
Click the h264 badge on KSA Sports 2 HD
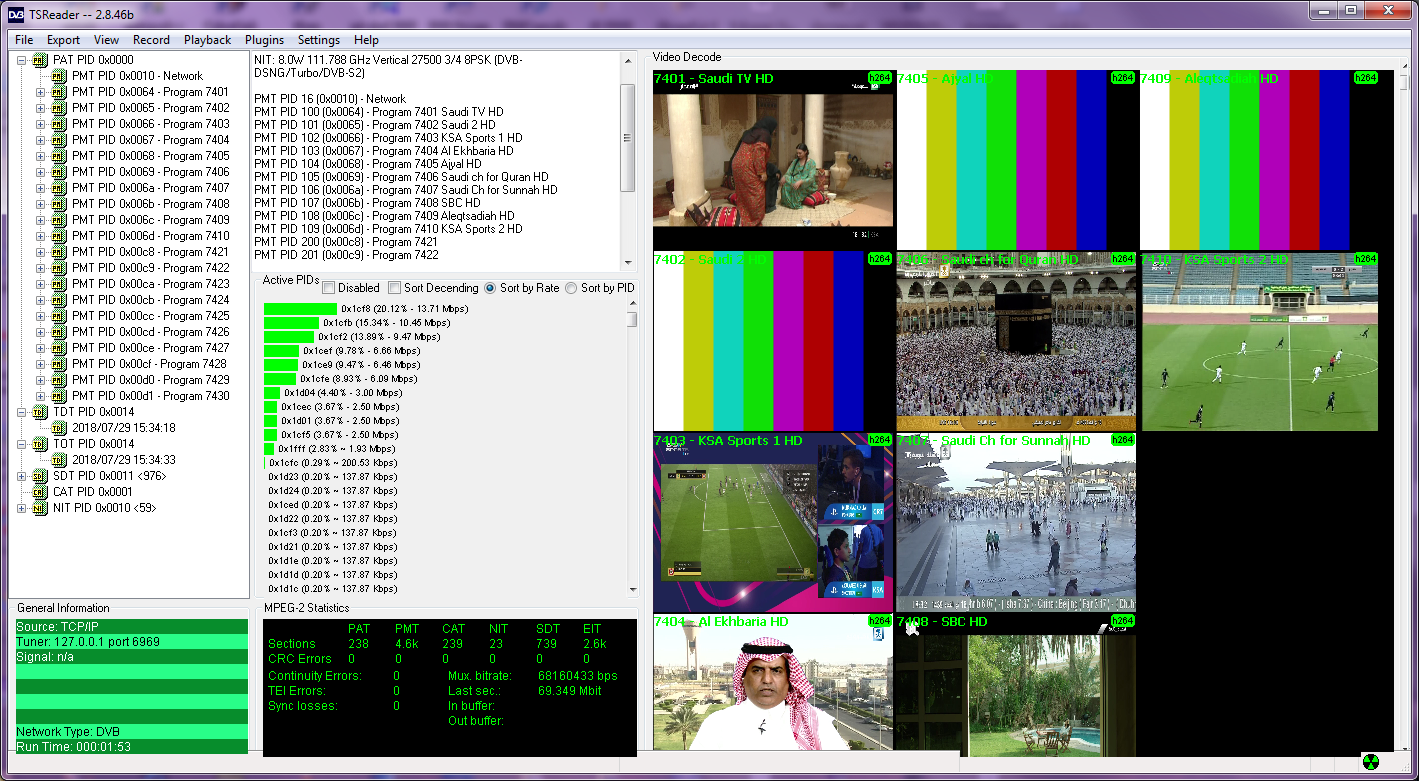click(x=1365, y=258)
